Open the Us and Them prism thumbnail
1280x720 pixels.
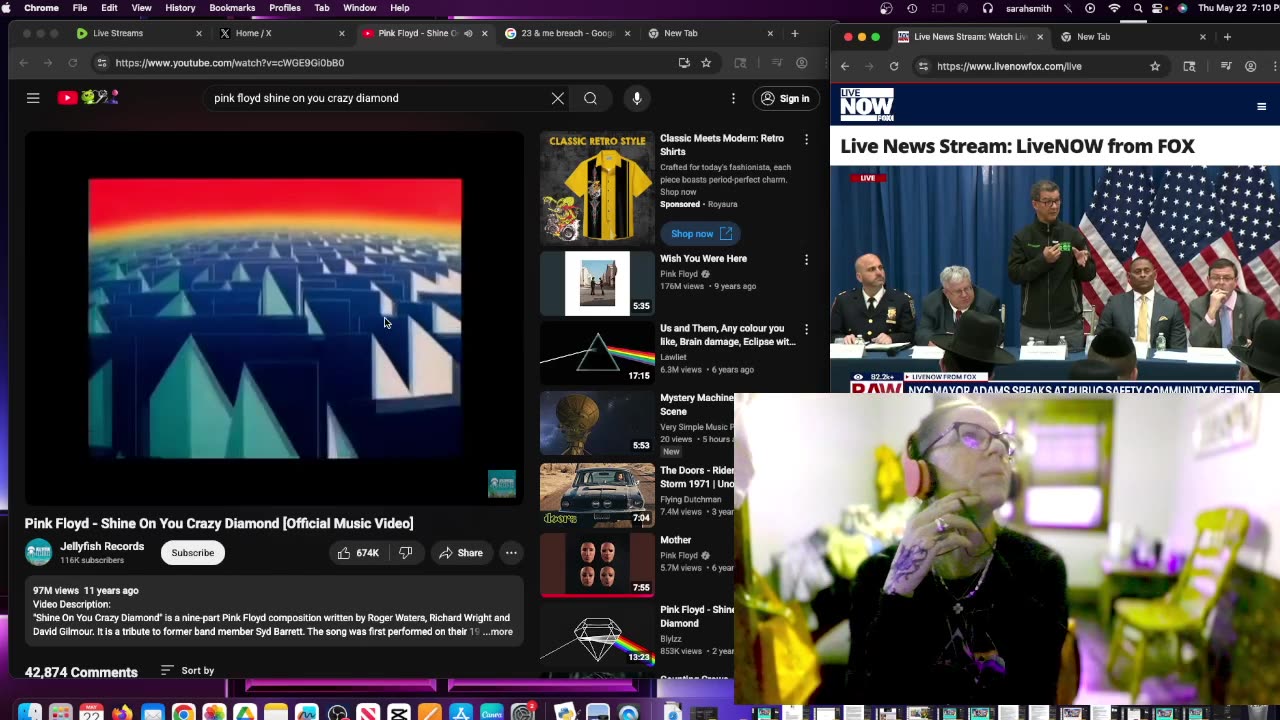point(597,353)
